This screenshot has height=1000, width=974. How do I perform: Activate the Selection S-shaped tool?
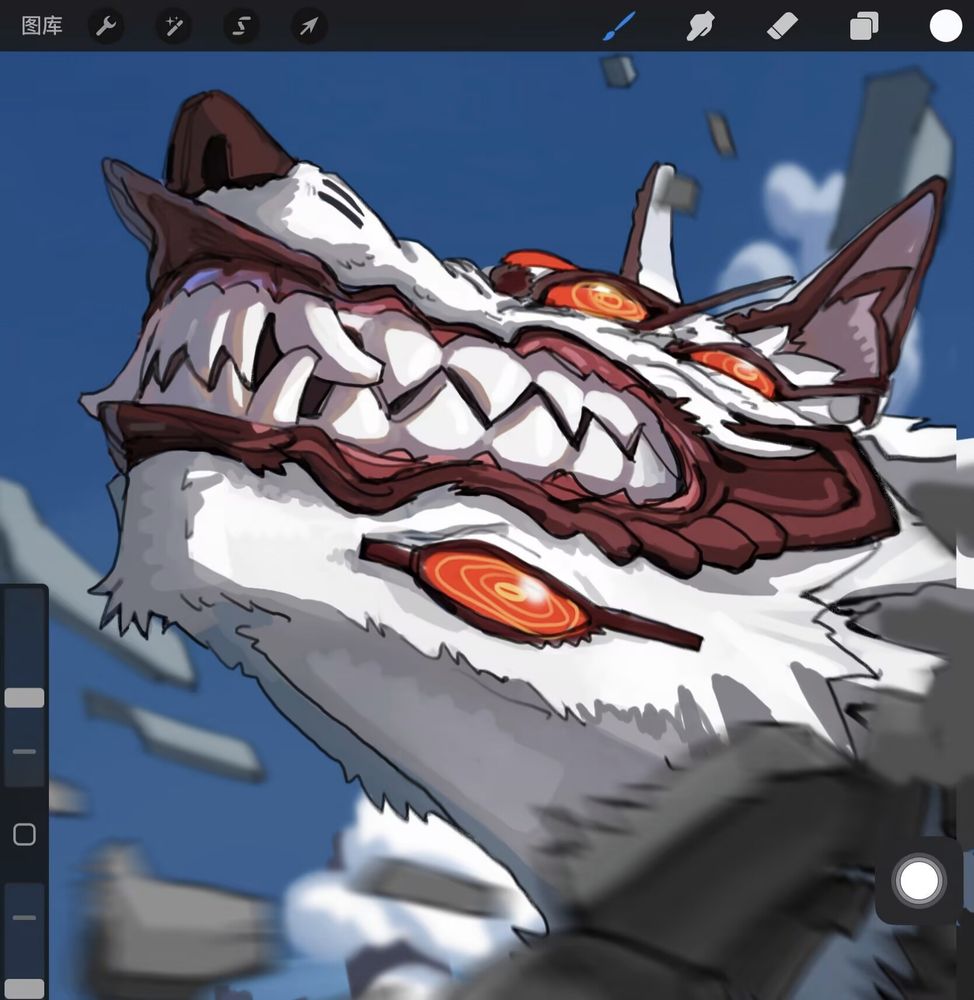[x=241, y=26]
